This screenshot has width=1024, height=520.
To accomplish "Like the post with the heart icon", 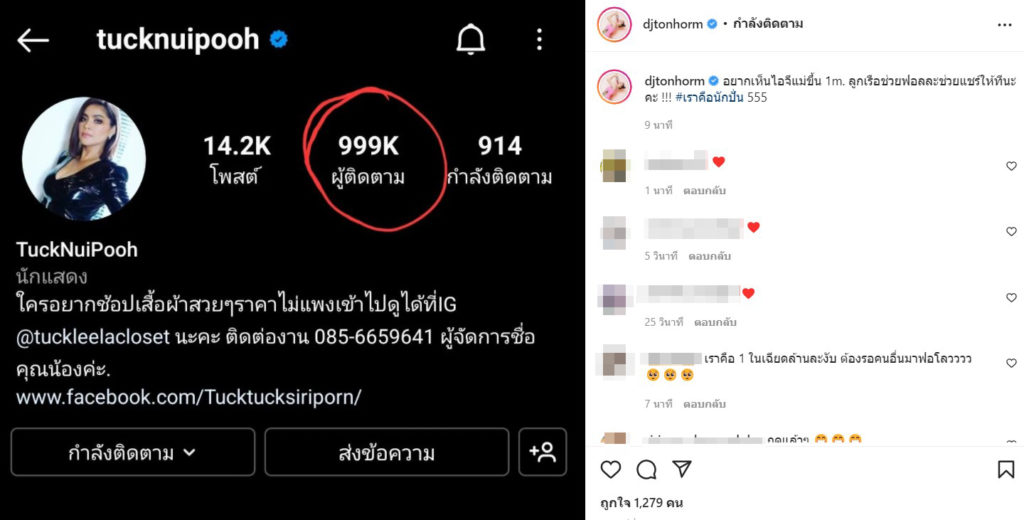I will coord(611,469).
